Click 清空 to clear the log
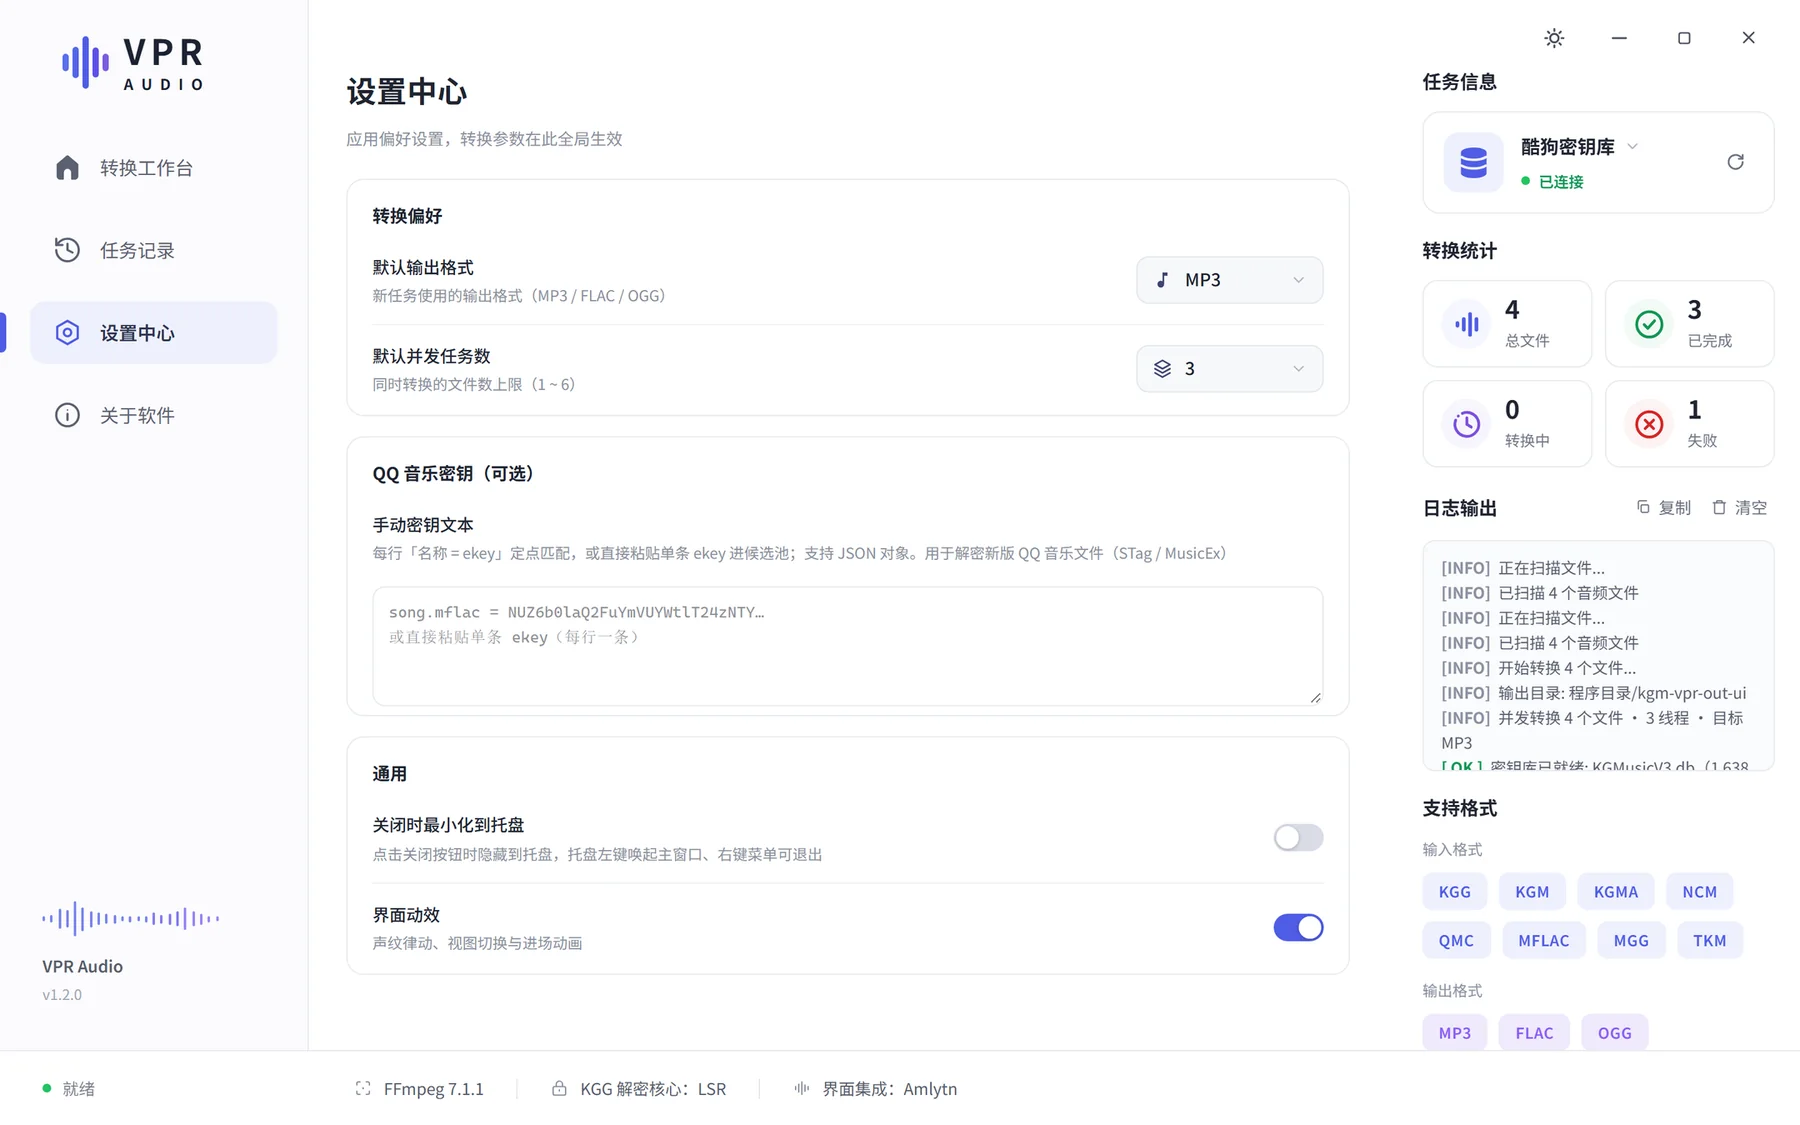 [1740, 508]
